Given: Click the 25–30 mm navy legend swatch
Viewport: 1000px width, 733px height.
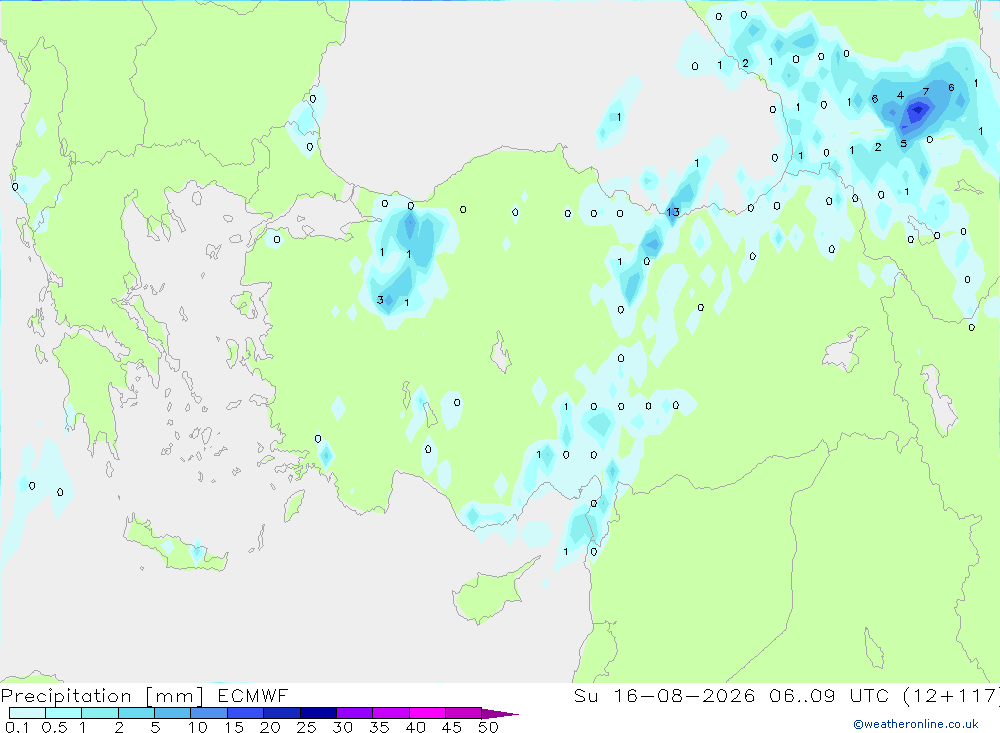Looking at the screenshot, I should coord(318,713).
